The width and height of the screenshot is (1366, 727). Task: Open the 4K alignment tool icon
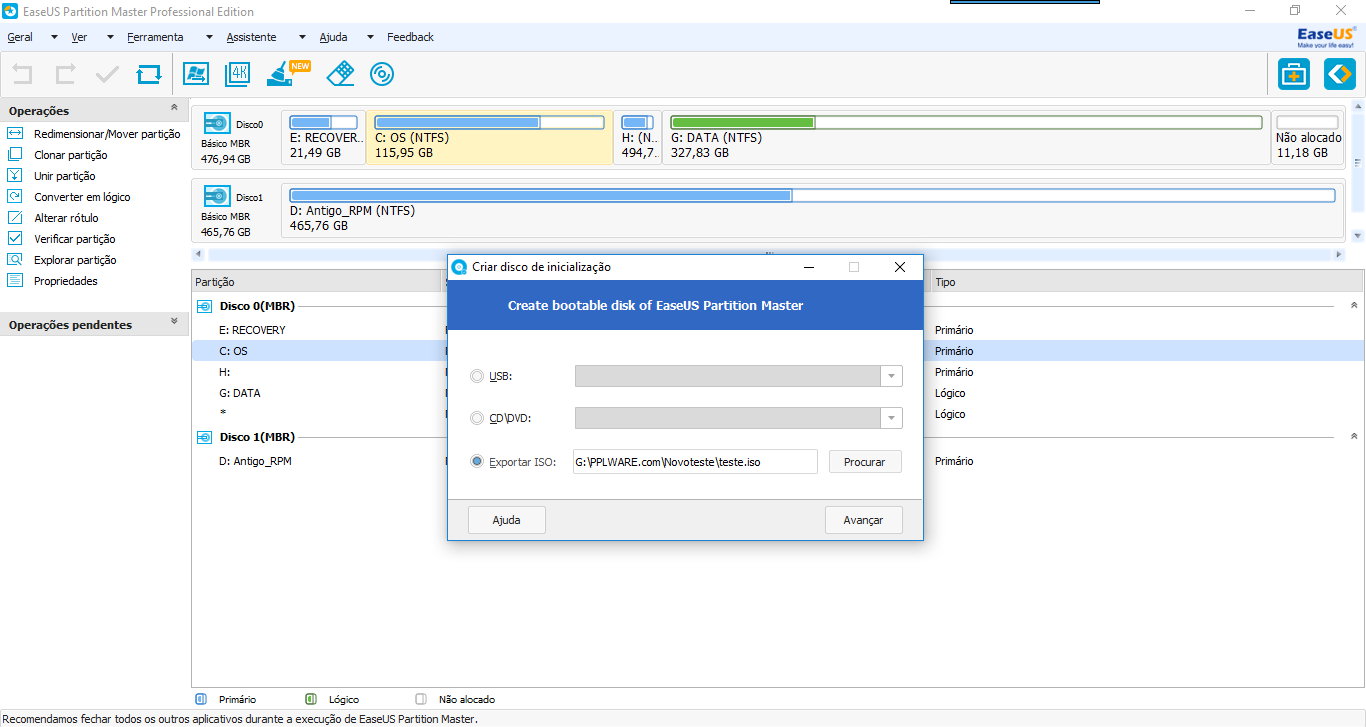click(238, 74)
